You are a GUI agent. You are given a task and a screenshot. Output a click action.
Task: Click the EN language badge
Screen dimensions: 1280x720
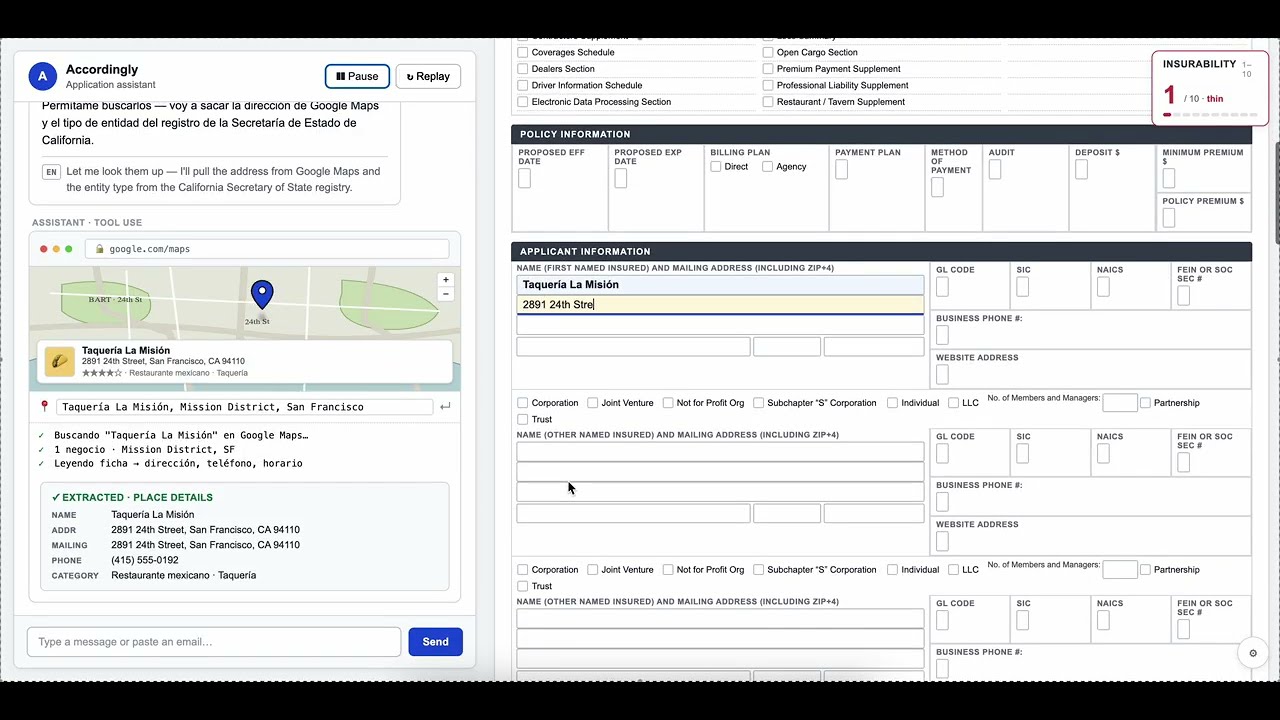(51, 172)
